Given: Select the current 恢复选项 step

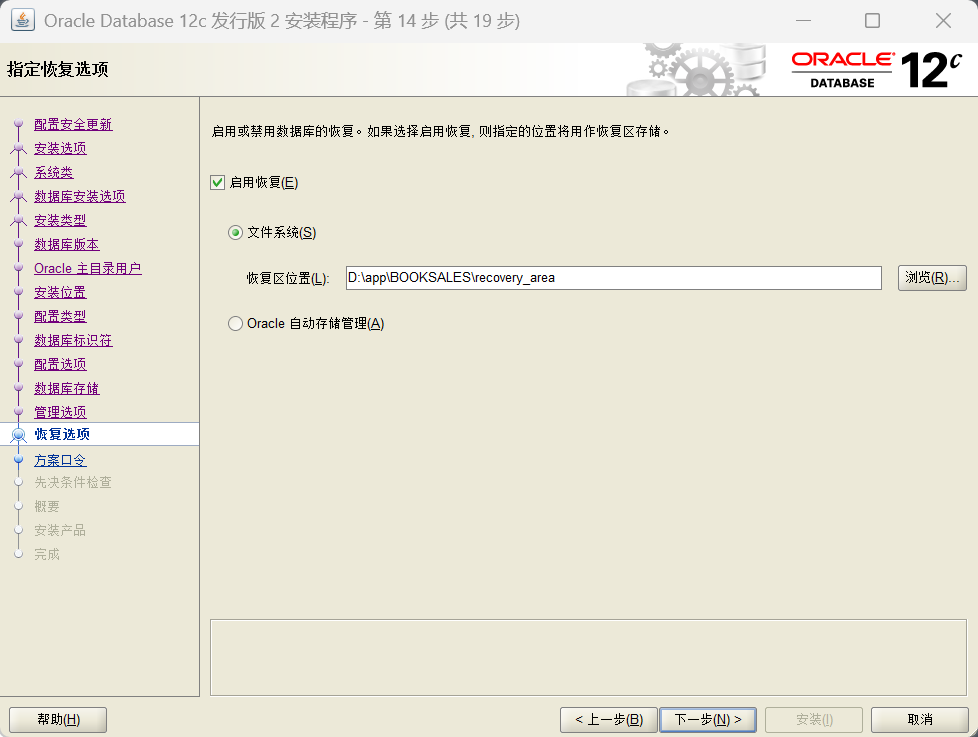Looking at the screenshot, I should click(x=62, y=434).
